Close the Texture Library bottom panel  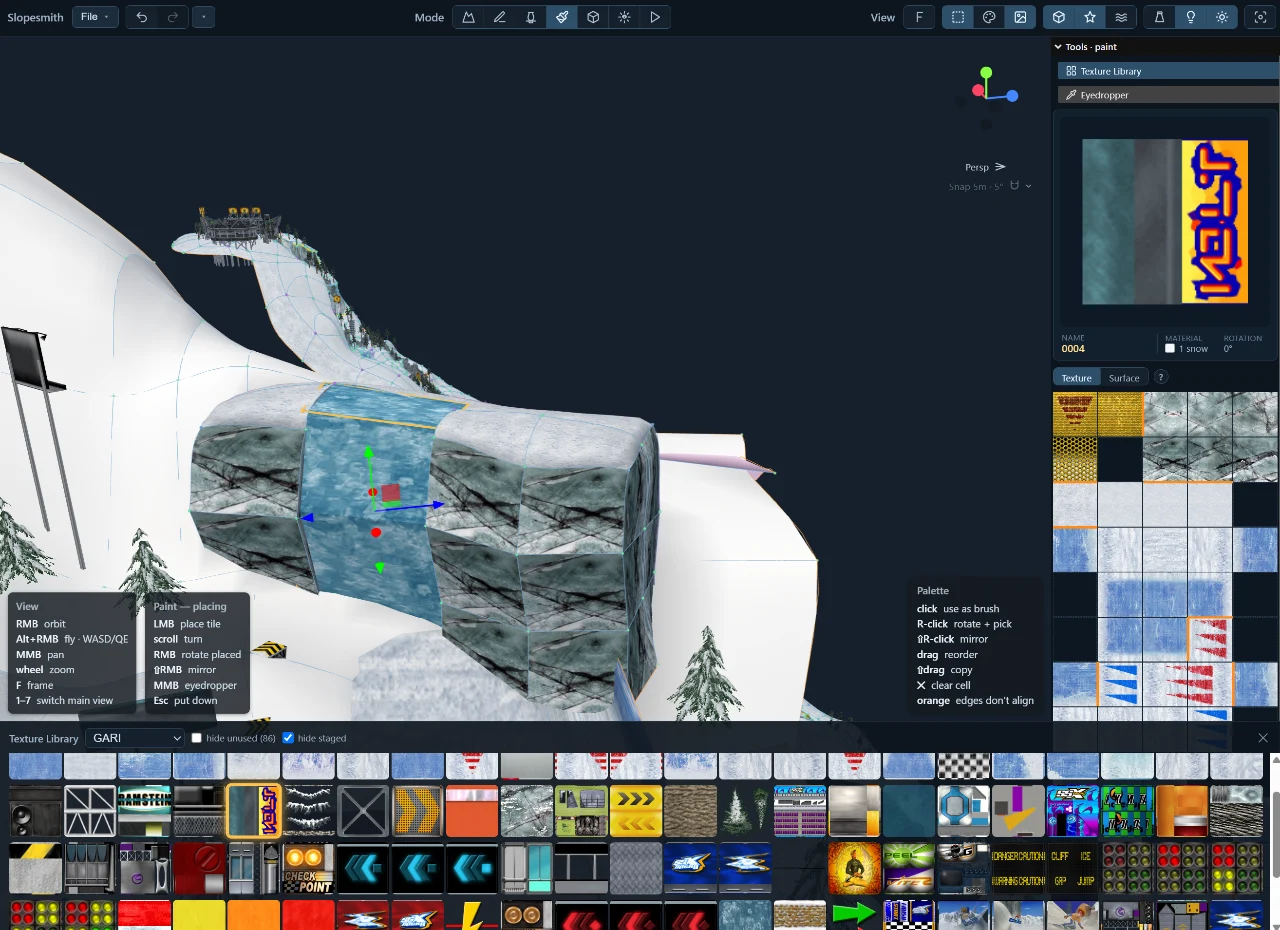1263,738
